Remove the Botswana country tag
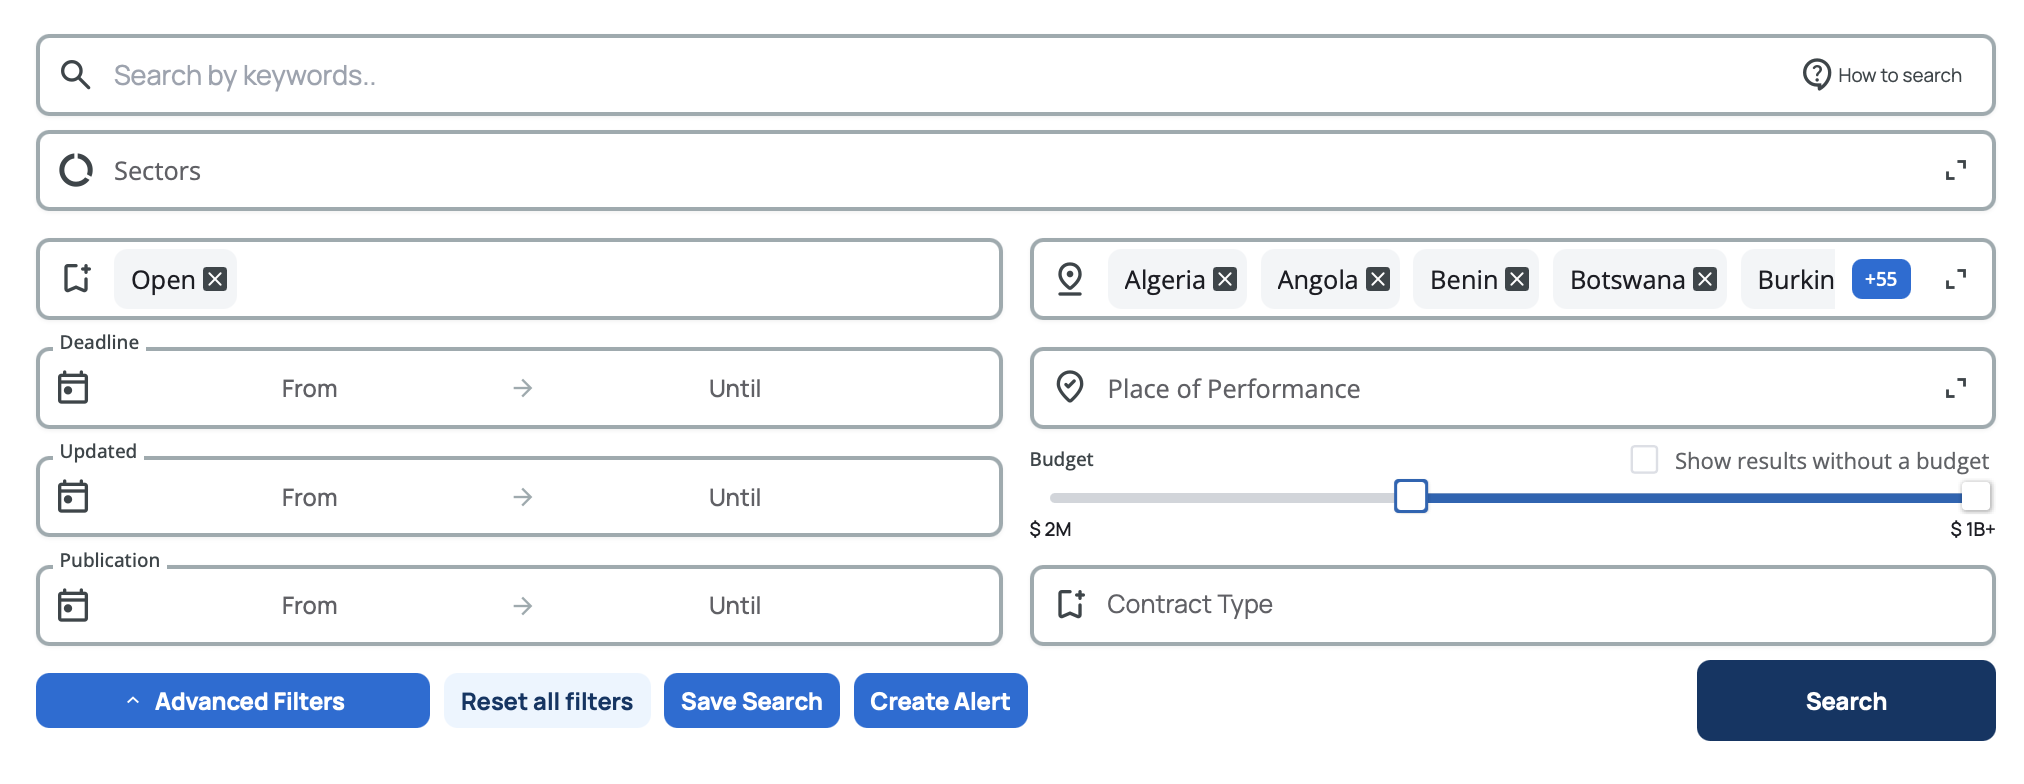This screenshot has height=784, width=2024. click(1705, 280)
